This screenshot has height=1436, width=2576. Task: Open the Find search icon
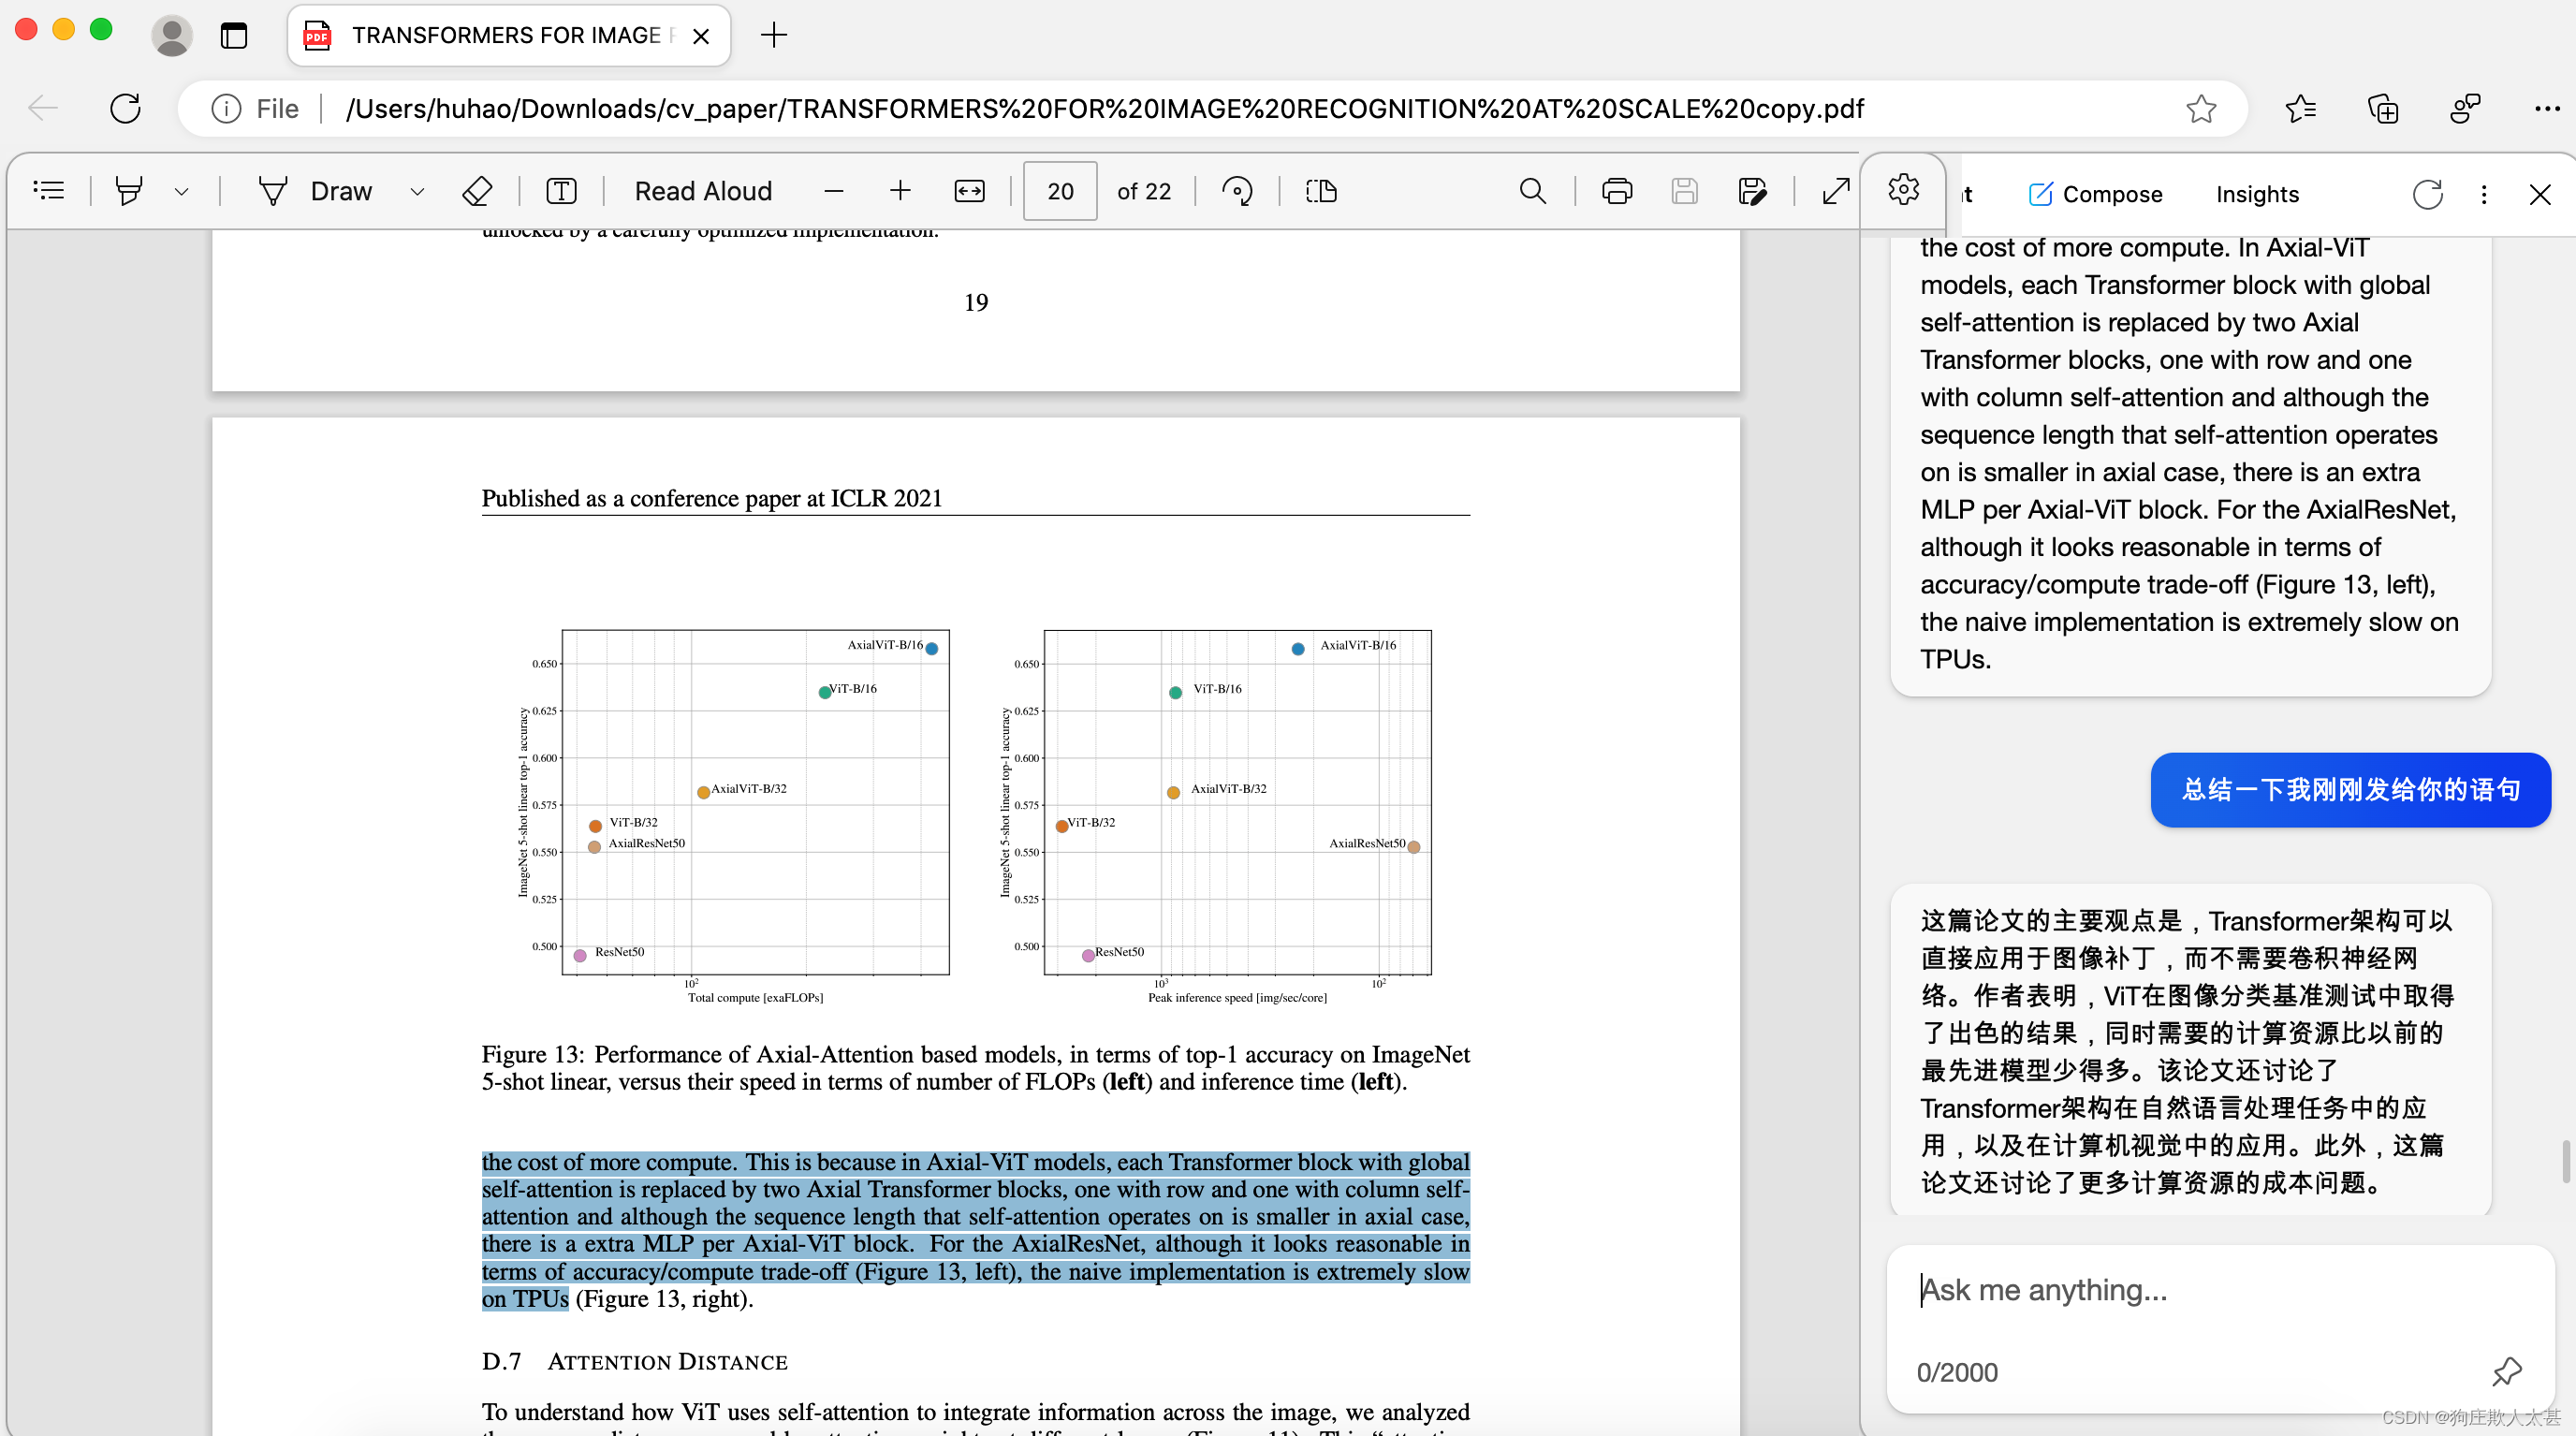pos(1532,190)
